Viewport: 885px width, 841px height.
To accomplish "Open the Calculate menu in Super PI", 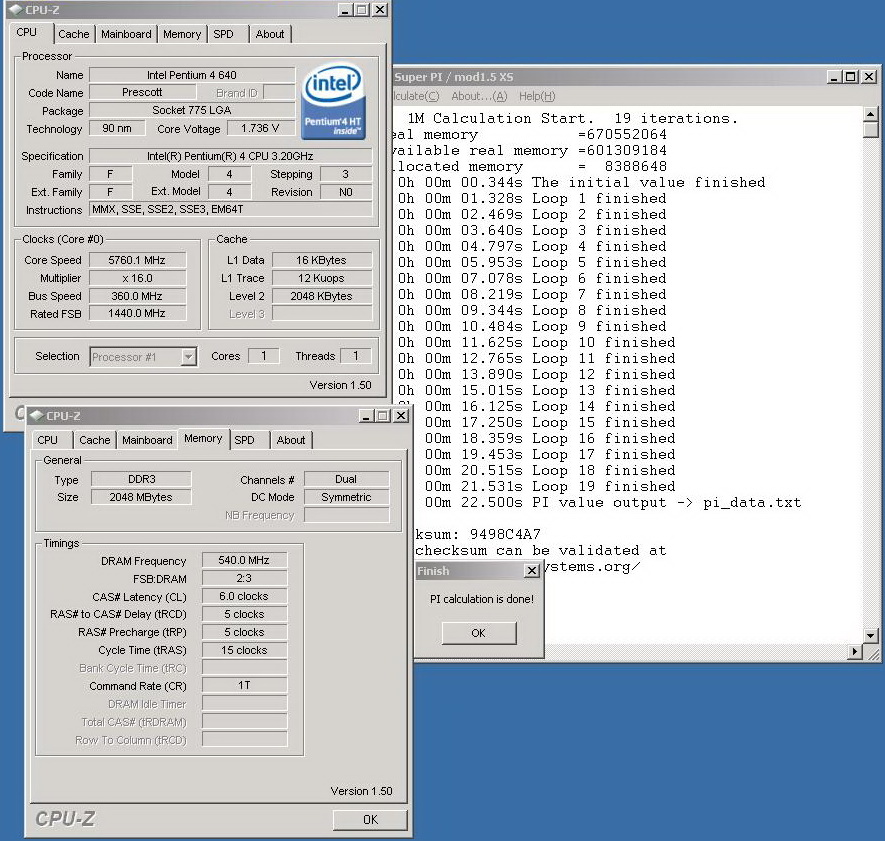I will pyautogui.click(x=415, y=96).
